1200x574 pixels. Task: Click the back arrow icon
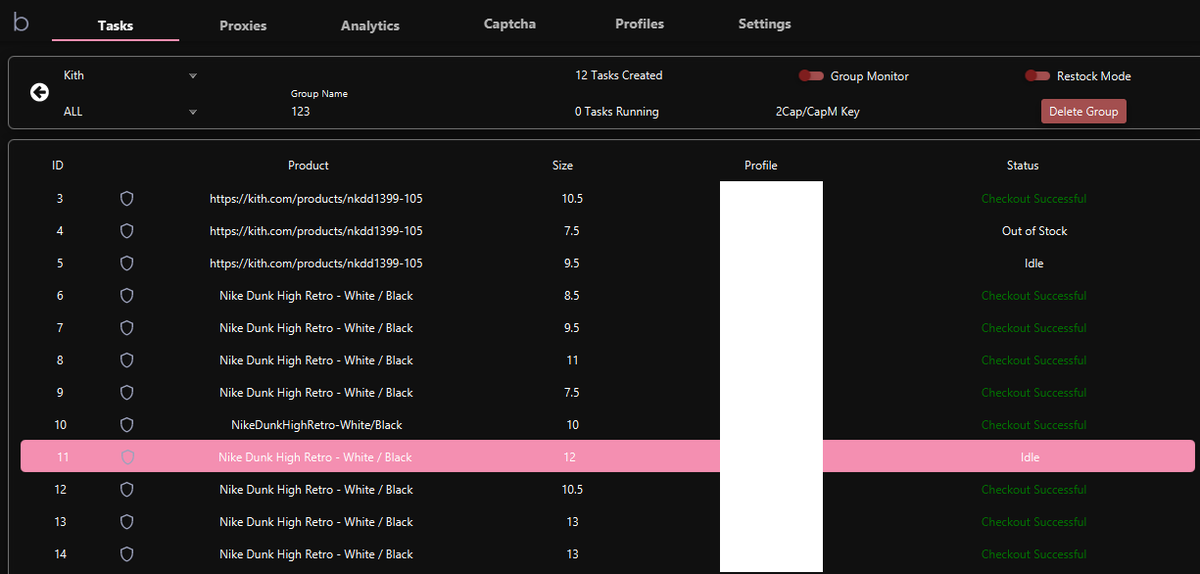[39, 92]
